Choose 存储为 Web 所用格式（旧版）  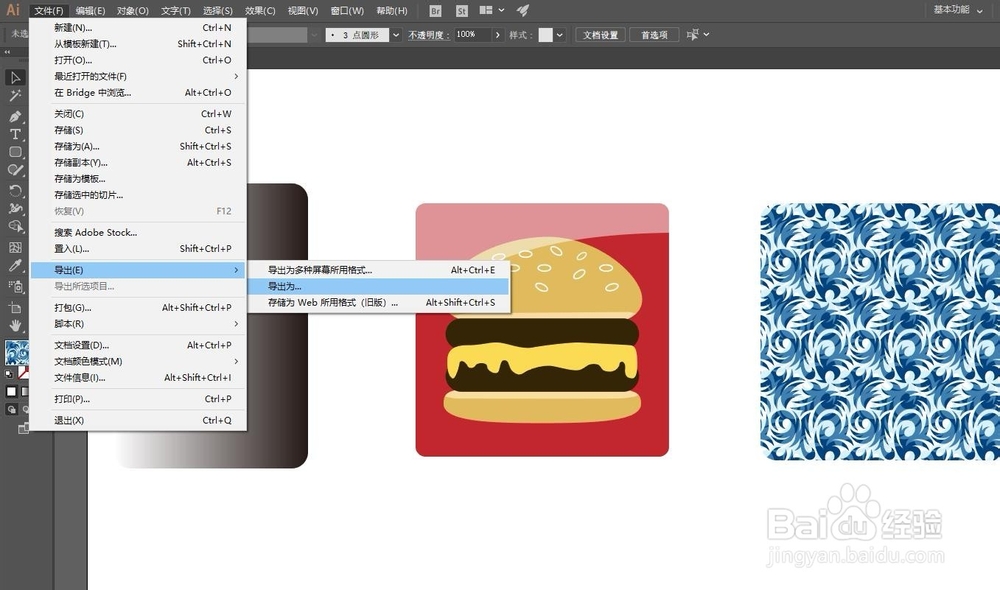[379, 302]
